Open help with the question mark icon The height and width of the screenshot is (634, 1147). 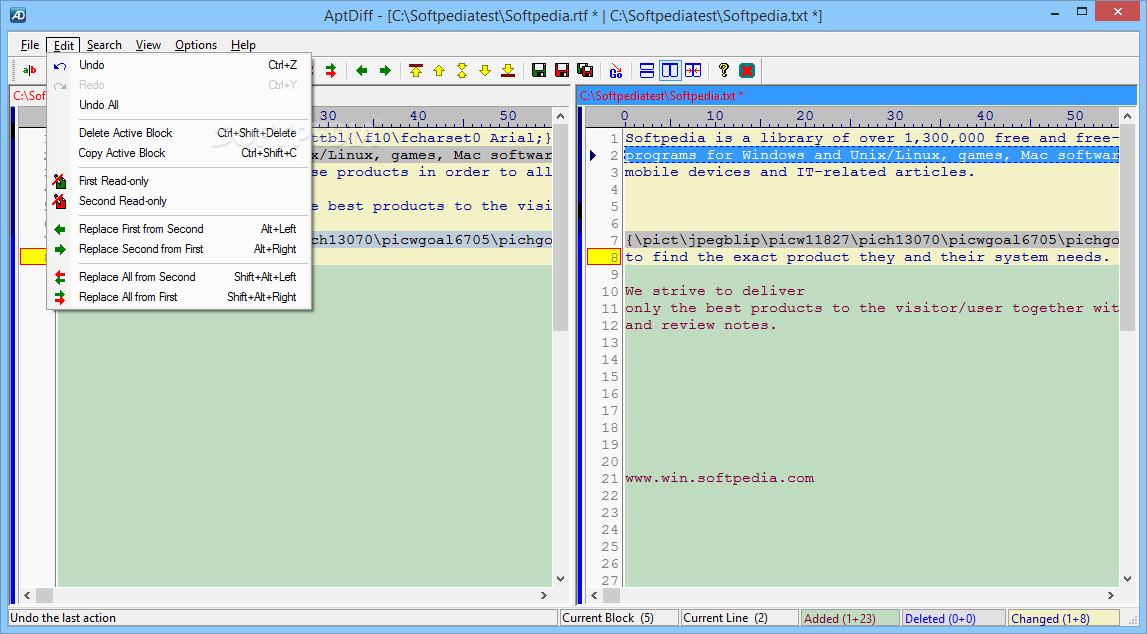(x=723, y=70)
